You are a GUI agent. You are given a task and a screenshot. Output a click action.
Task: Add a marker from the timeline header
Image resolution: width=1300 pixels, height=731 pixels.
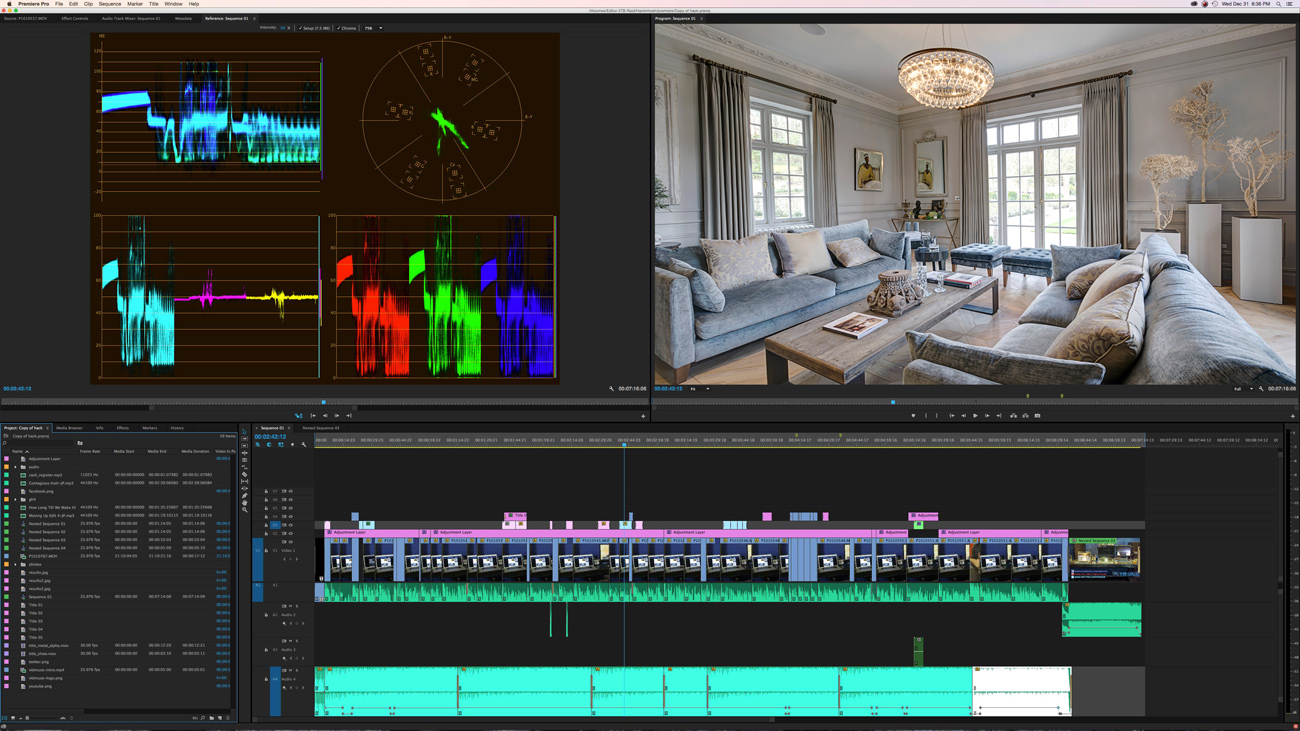(292, 444)
